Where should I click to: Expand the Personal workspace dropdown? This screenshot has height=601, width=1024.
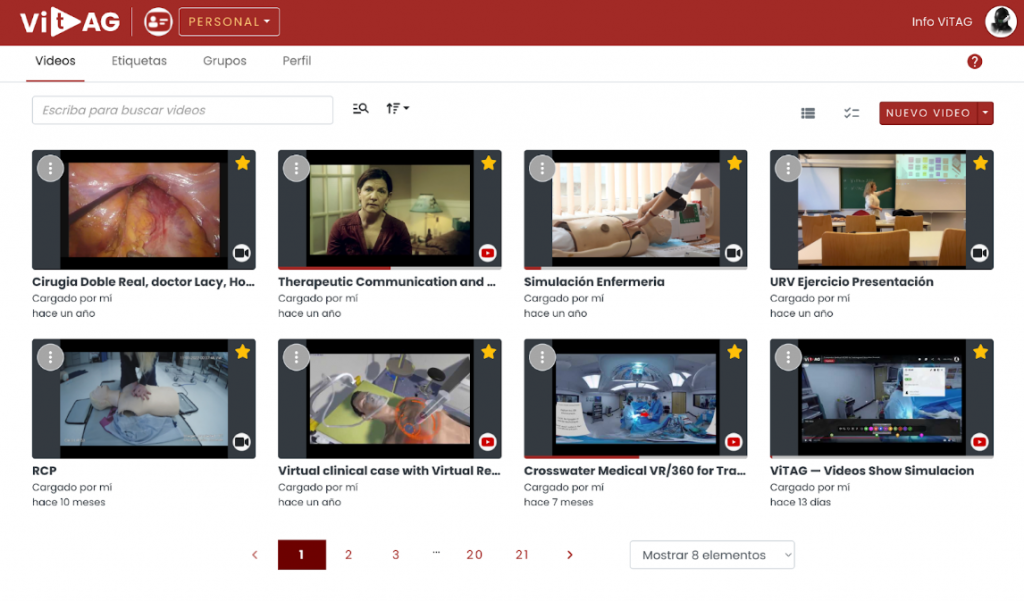(x=229, y=22)
